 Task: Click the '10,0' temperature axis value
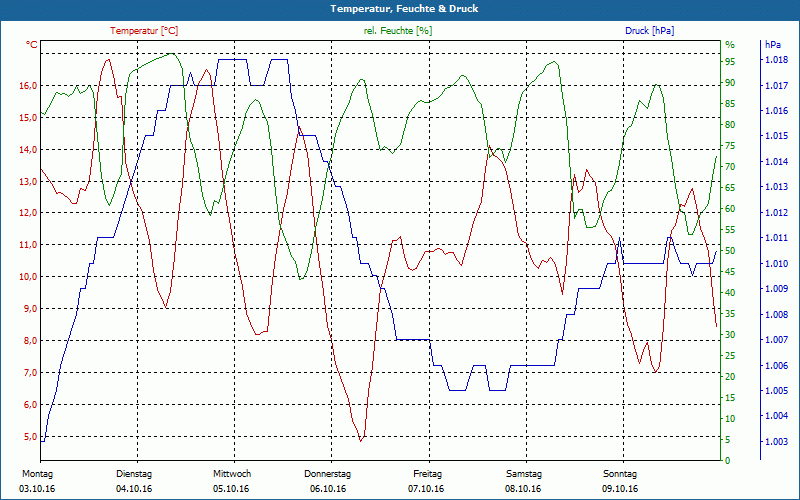[29, 277]
